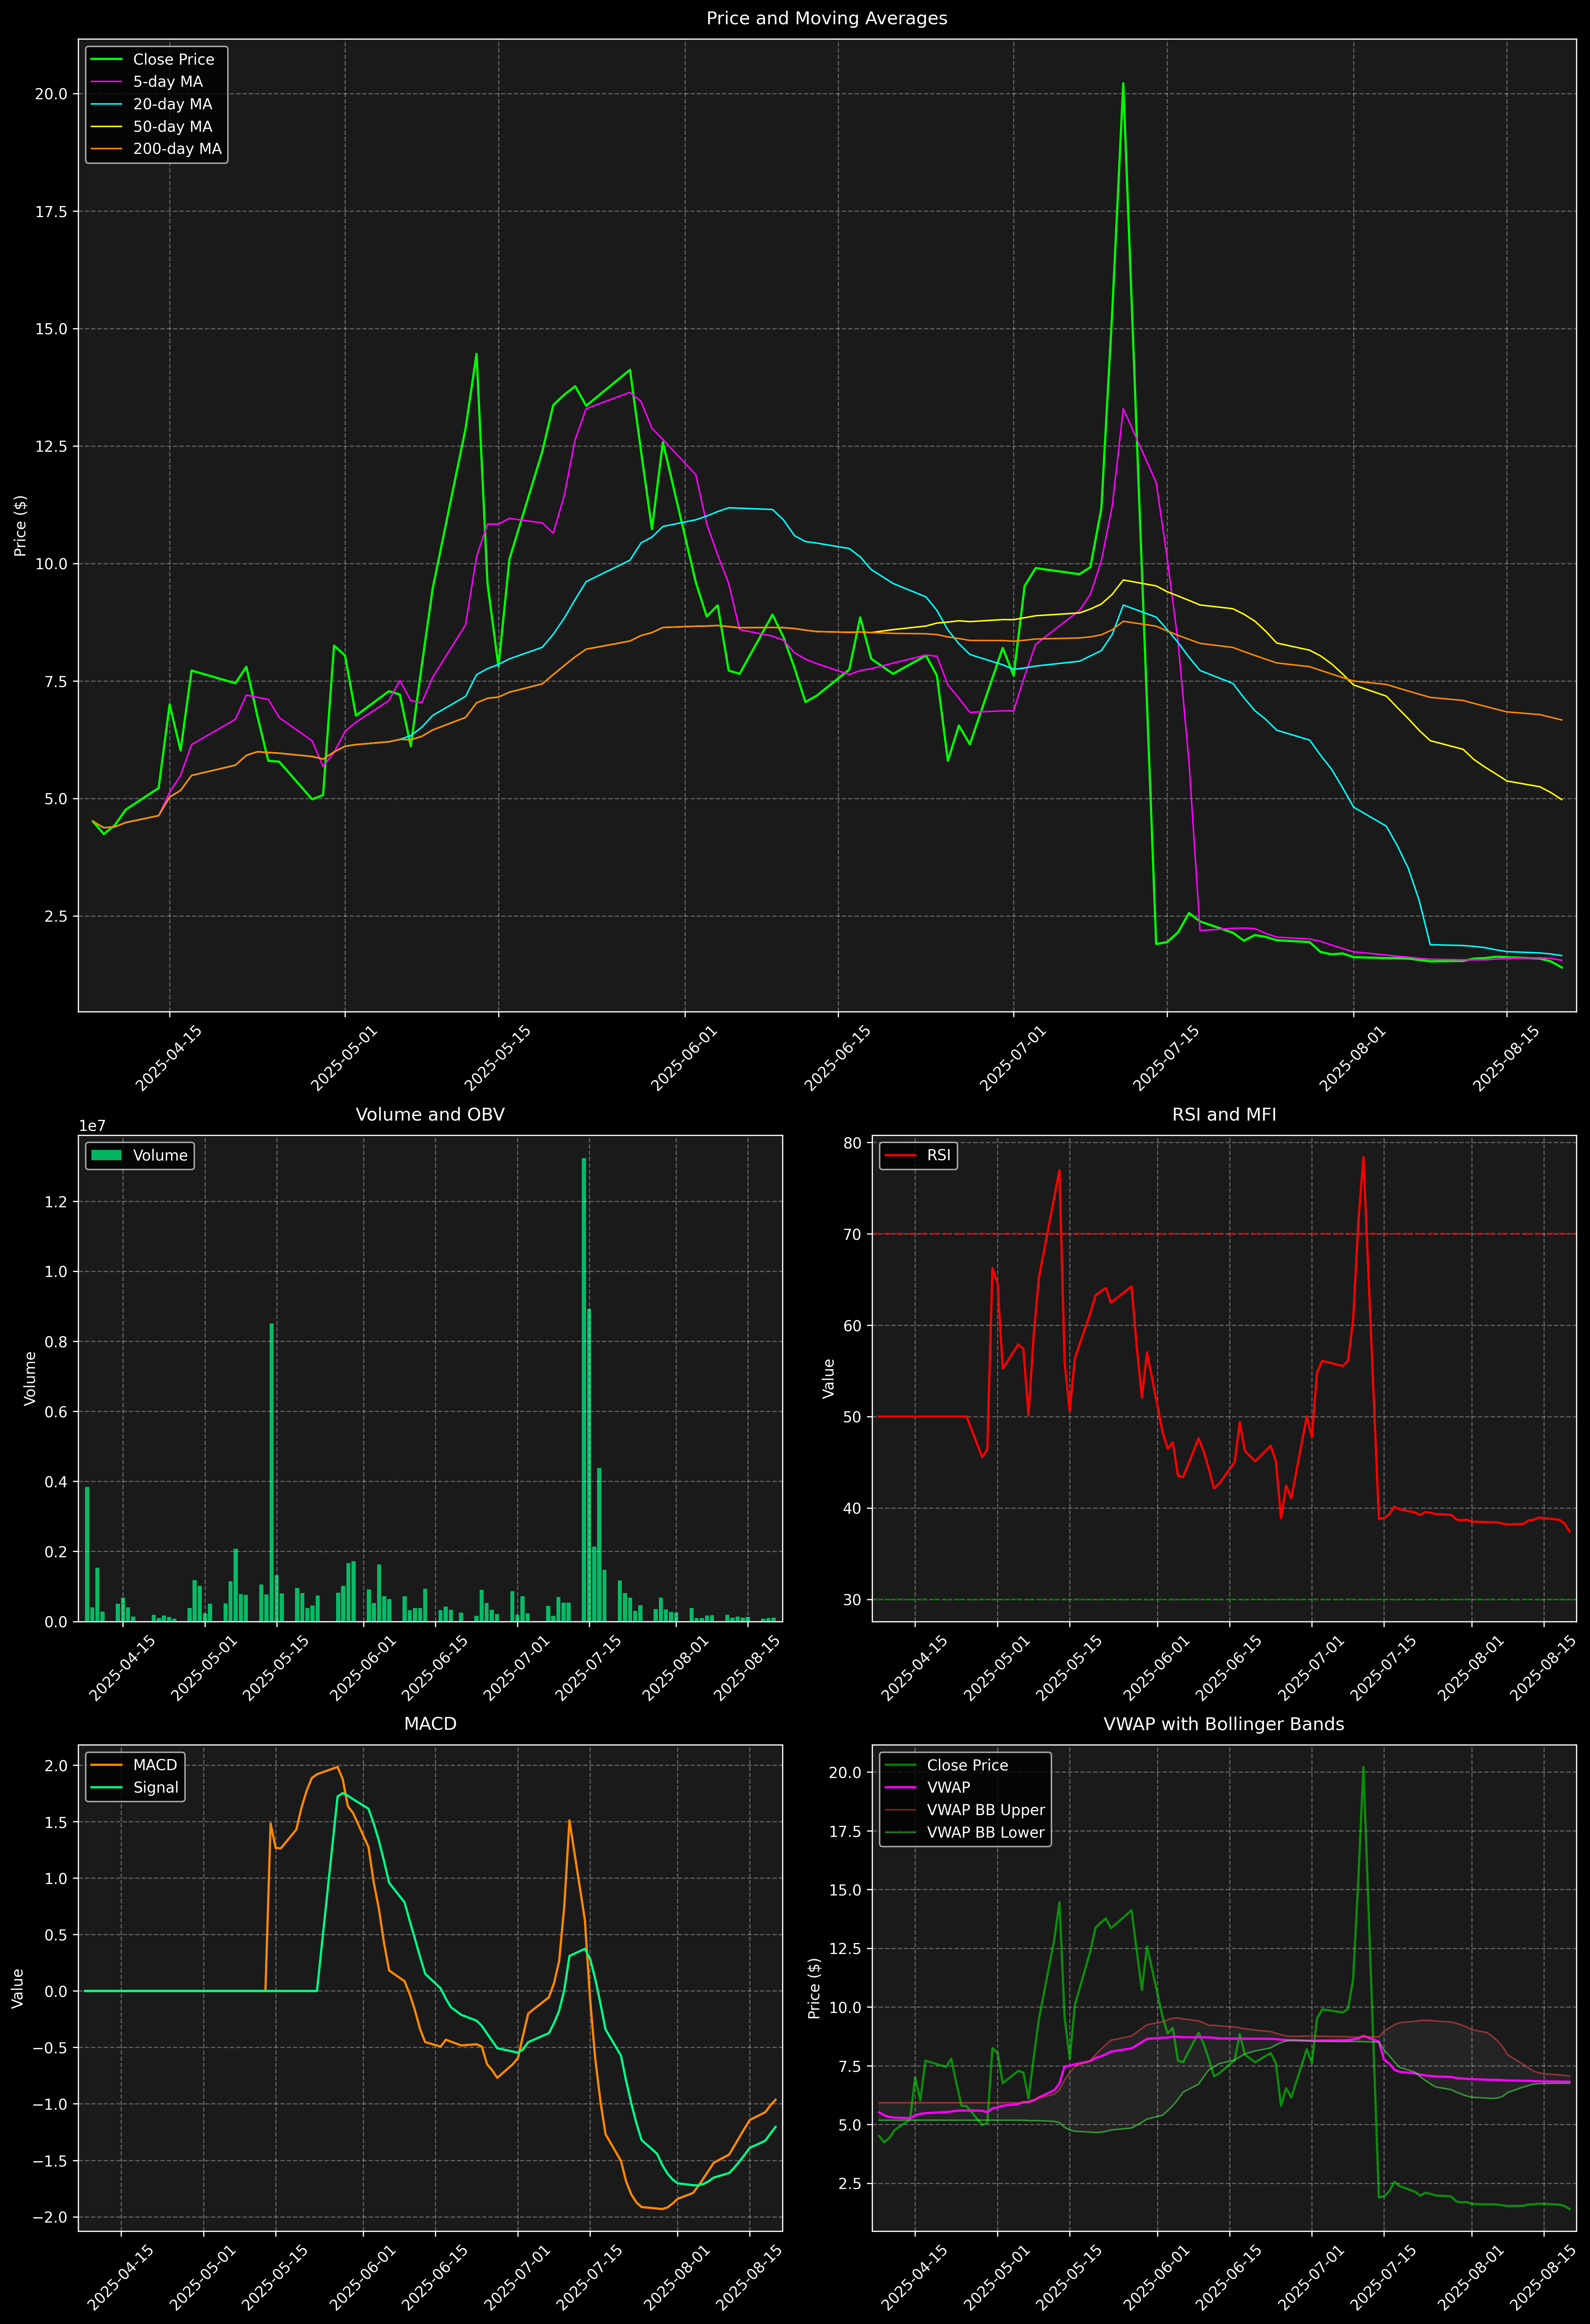Click the 1e7 scale label above the Volume axis

point(92,1126)
